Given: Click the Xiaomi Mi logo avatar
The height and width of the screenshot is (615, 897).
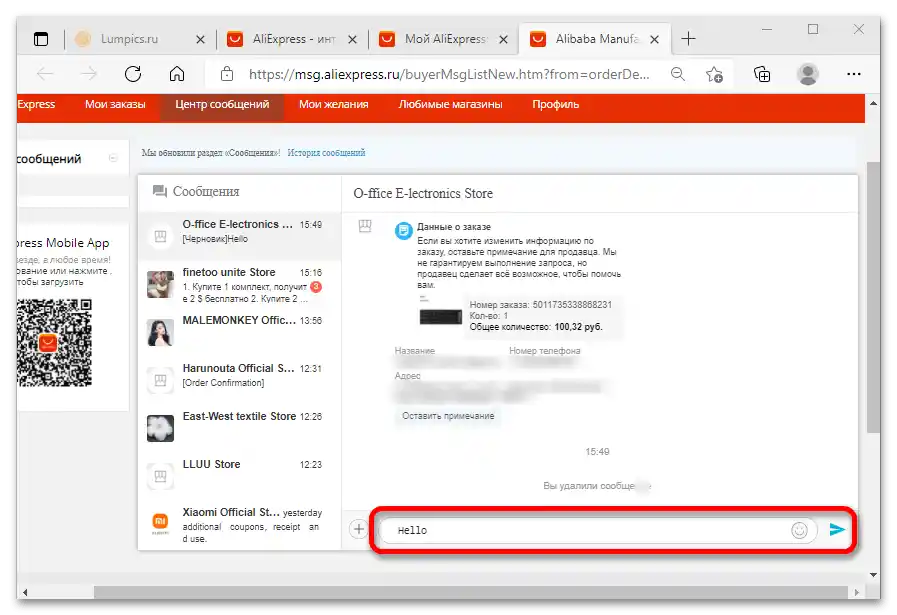Looking at the screenshot, I should tap(160, 523).
